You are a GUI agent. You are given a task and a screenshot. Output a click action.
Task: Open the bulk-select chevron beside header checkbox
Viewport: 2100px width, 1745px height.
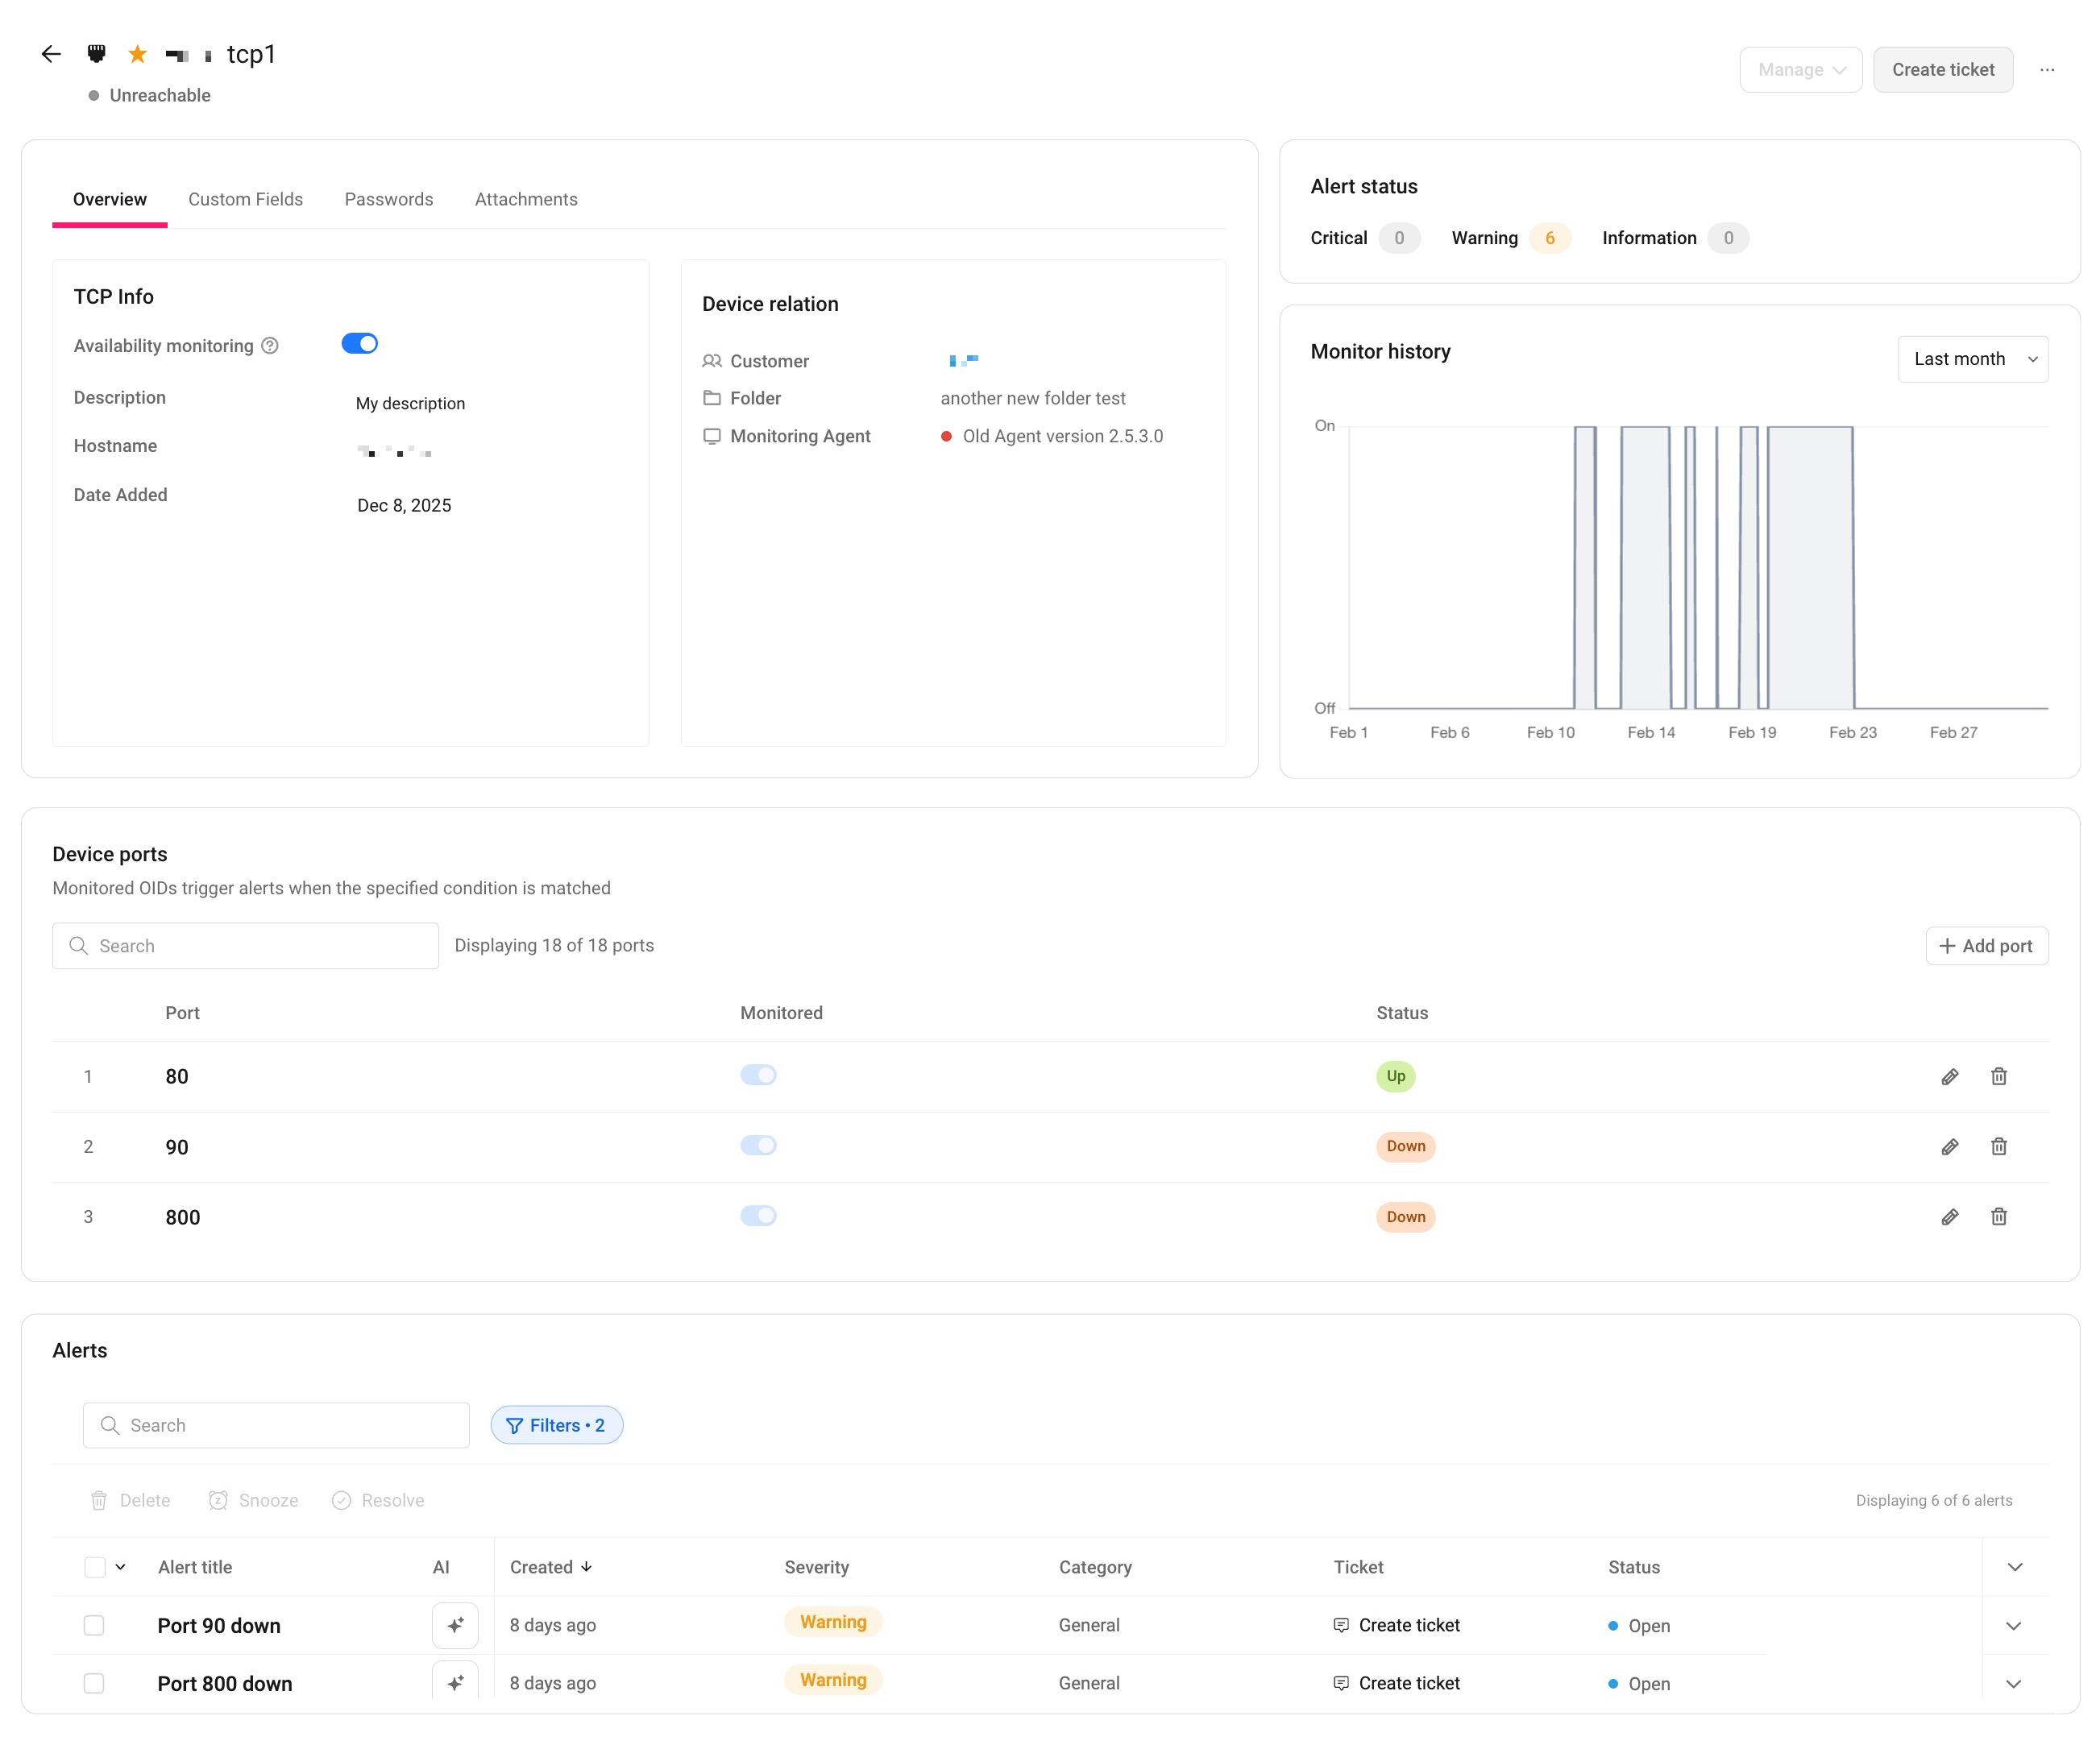[121, 1567]
